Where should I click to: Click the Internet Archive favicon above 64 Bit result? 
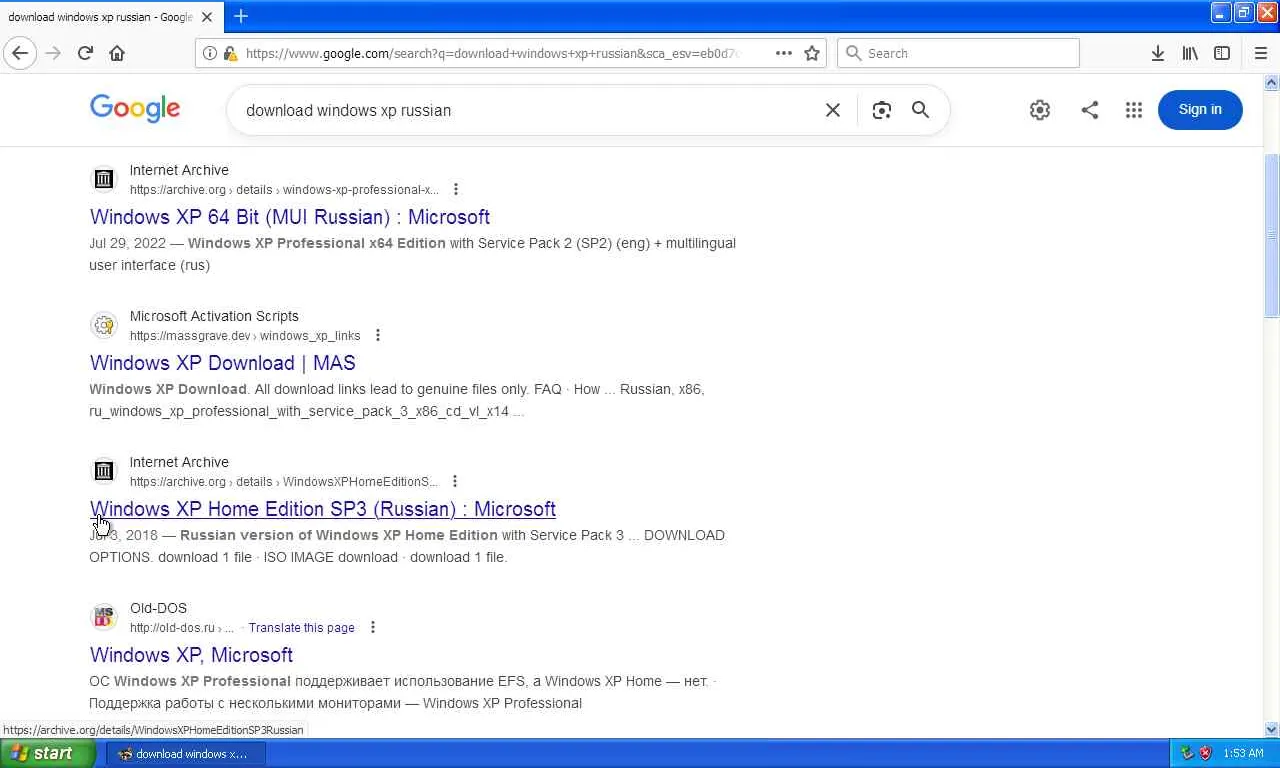(104, 179)
